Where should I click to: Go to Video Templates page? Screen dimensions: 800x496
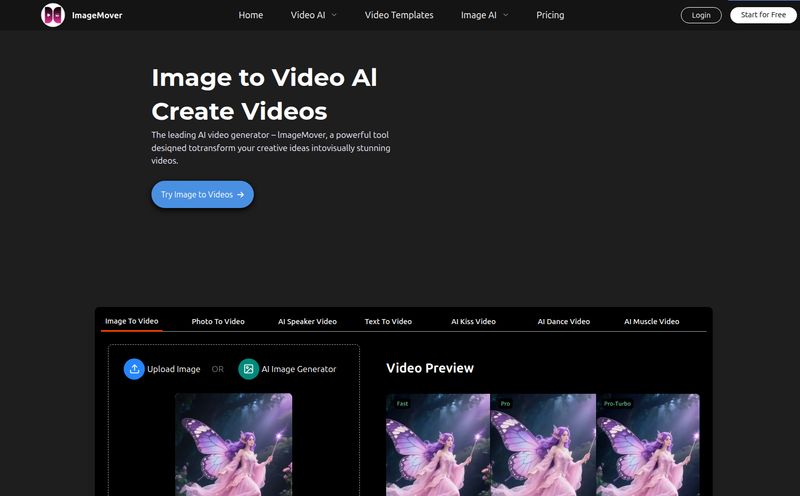[399, 15]
